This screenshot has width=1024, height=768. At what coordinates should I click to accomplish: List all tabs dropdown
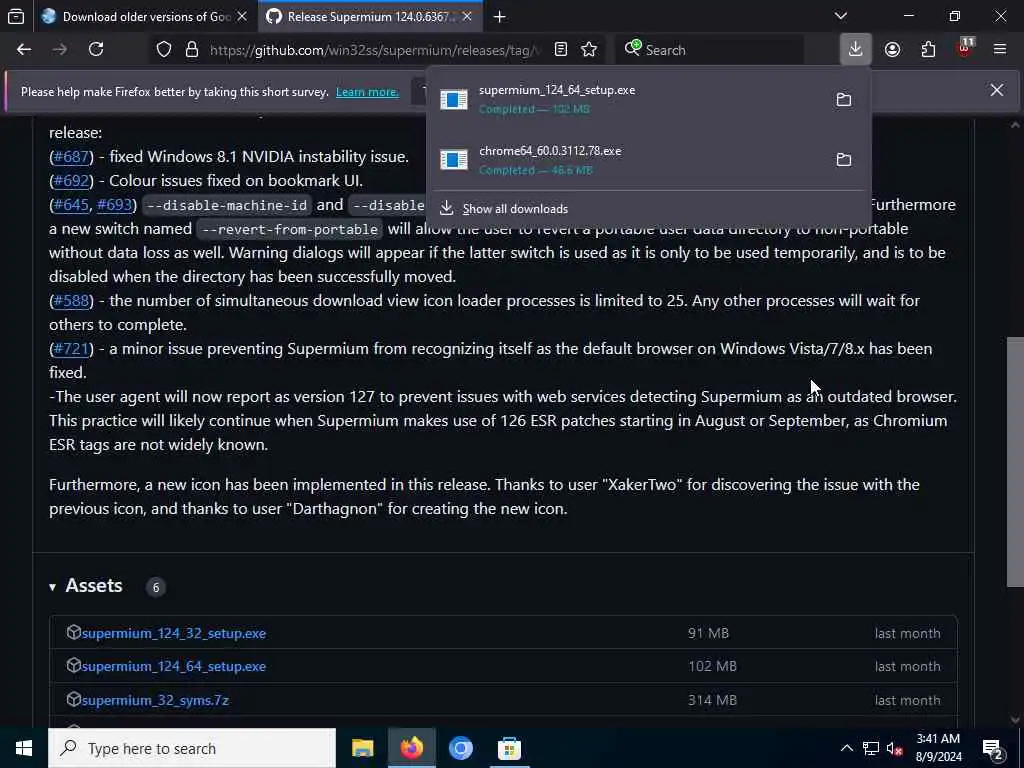pyautogui.click(x=841, y=16)
